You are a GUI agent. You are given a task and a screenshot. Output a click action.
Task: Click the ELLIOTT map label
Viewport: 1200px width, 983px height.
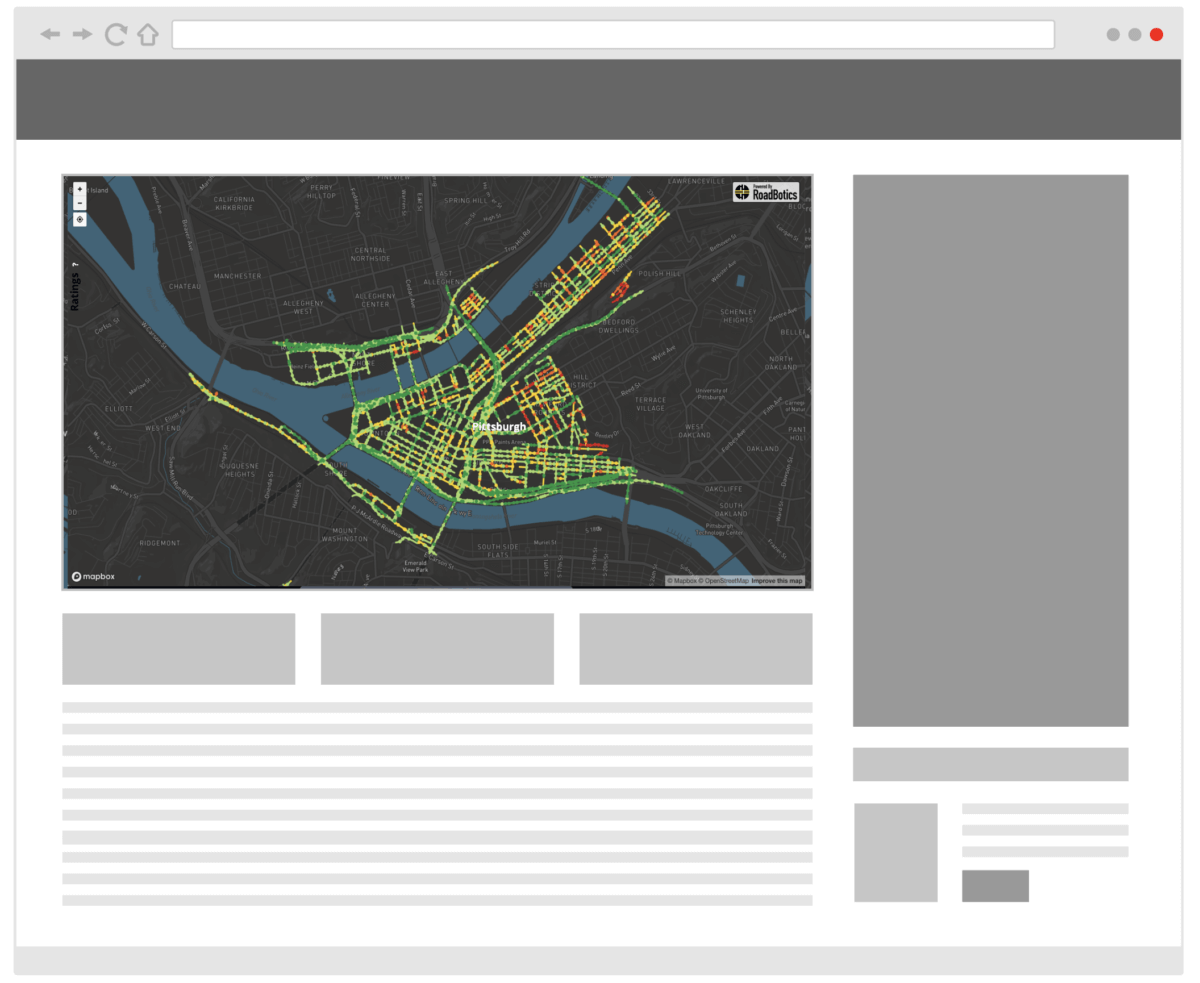coord(119,408)
